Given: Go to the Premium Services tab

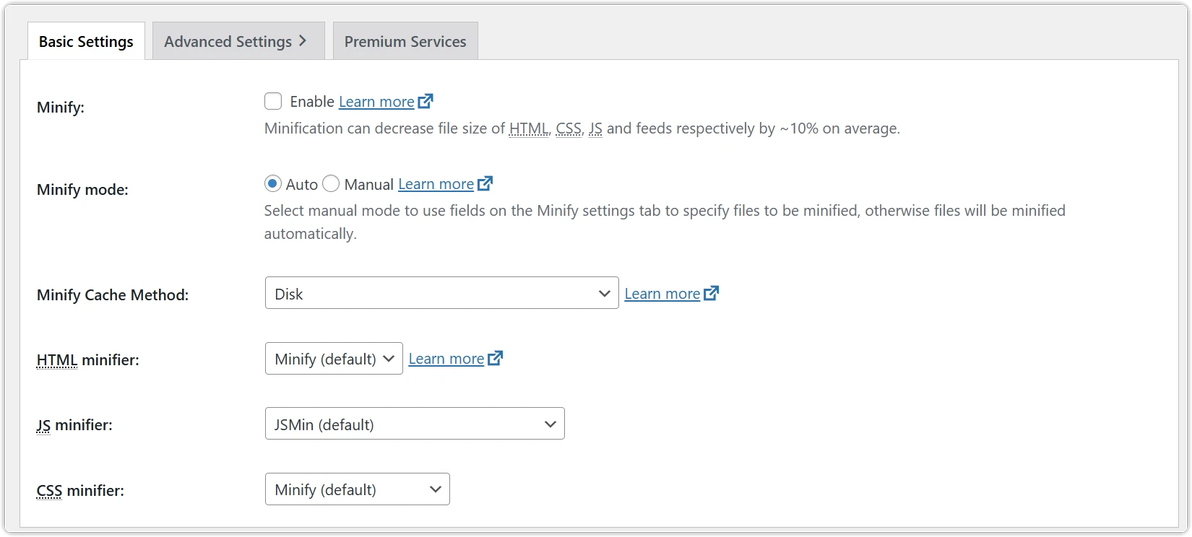Looking at the screenshot, I should tap(405, 41).
